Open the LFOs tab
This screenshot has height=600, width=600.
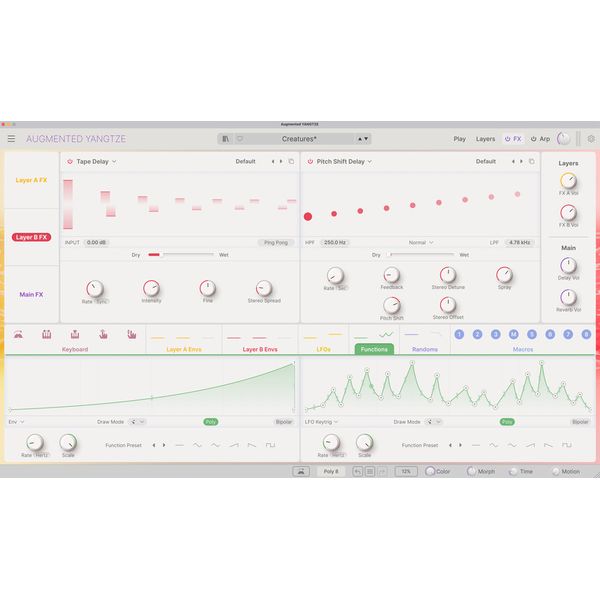coord(324,349)
